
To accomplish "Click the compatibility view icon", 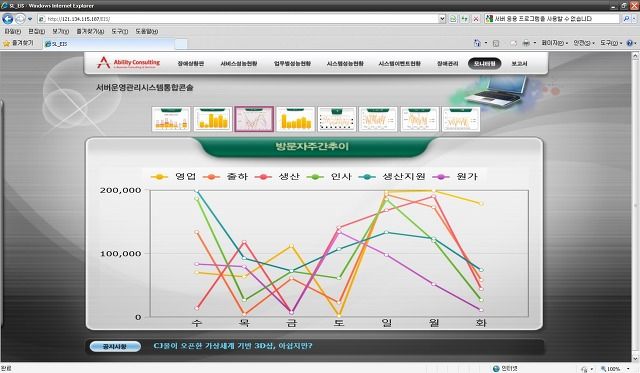I will 453,19.
